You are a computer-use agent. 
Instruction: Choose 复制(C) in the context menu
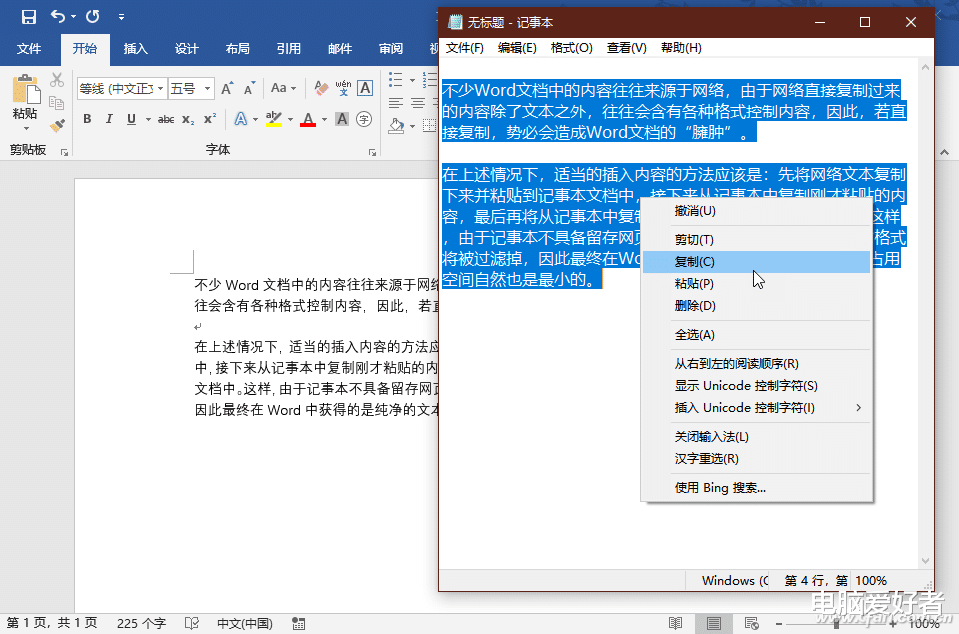click(757, 262)
